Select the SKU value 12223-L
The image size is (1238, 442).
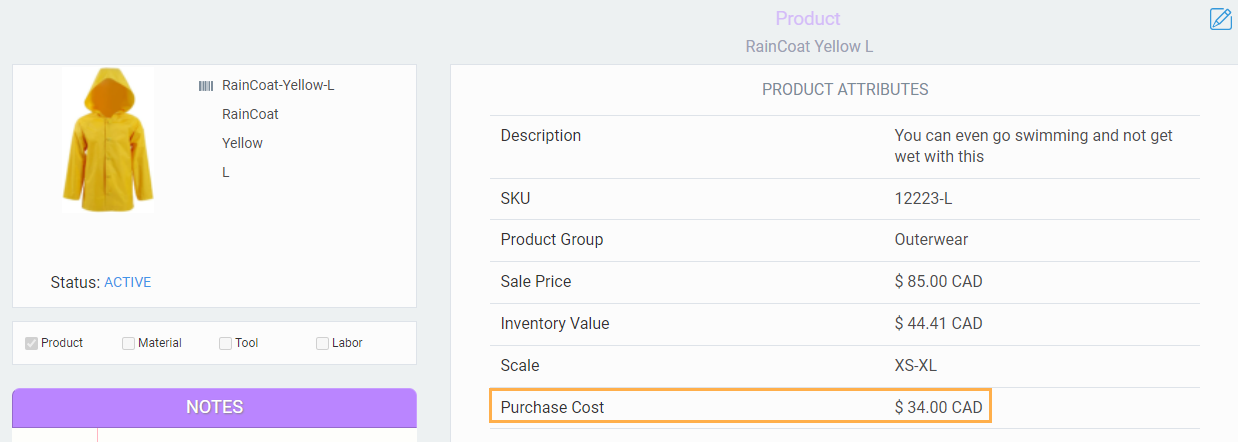923,198
